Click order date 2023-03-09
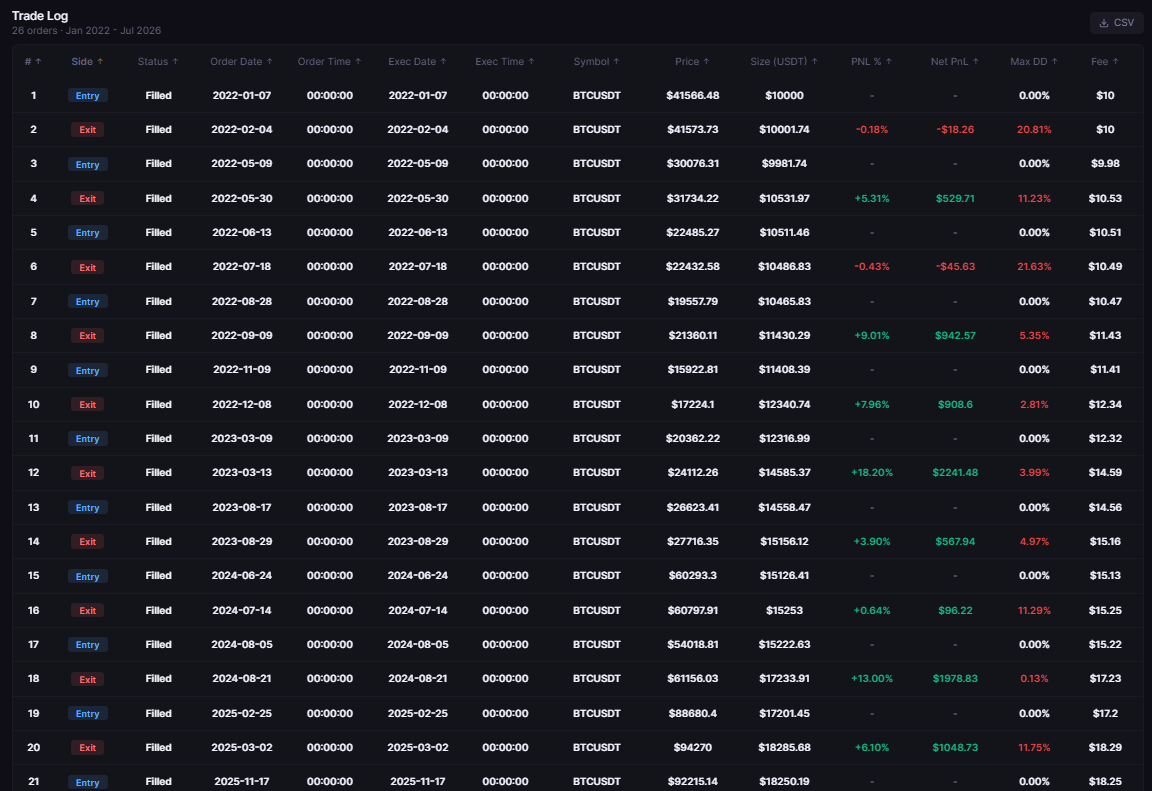Viewport: 1152px width, 791px height. pyautogui.click(x=242, y=438)
